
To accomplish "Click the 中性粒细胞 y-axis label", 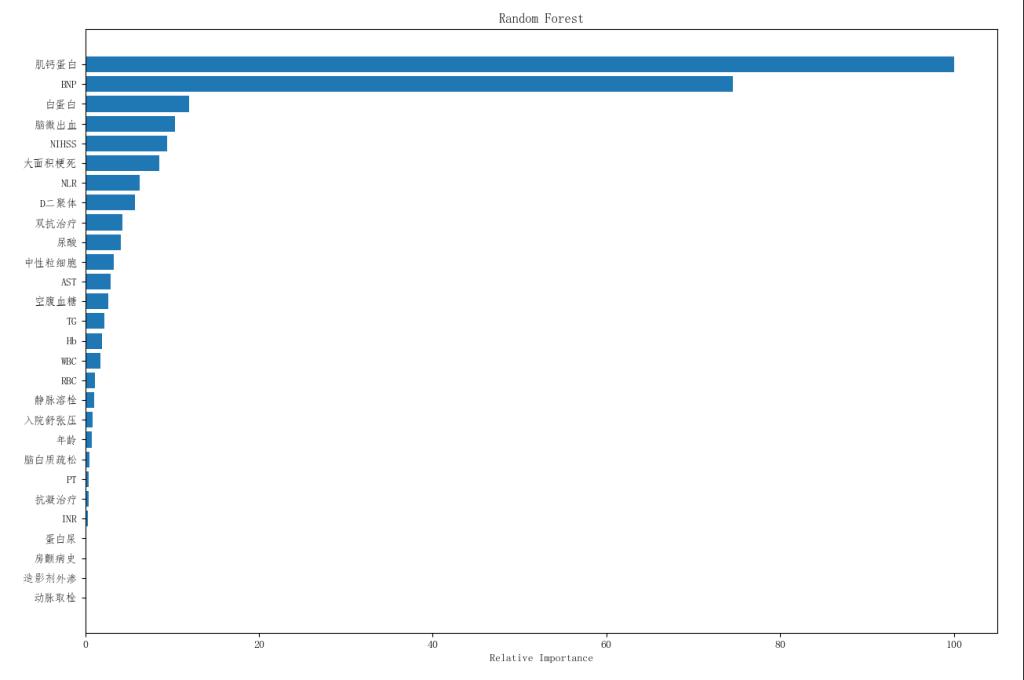I will click(50, 262).
